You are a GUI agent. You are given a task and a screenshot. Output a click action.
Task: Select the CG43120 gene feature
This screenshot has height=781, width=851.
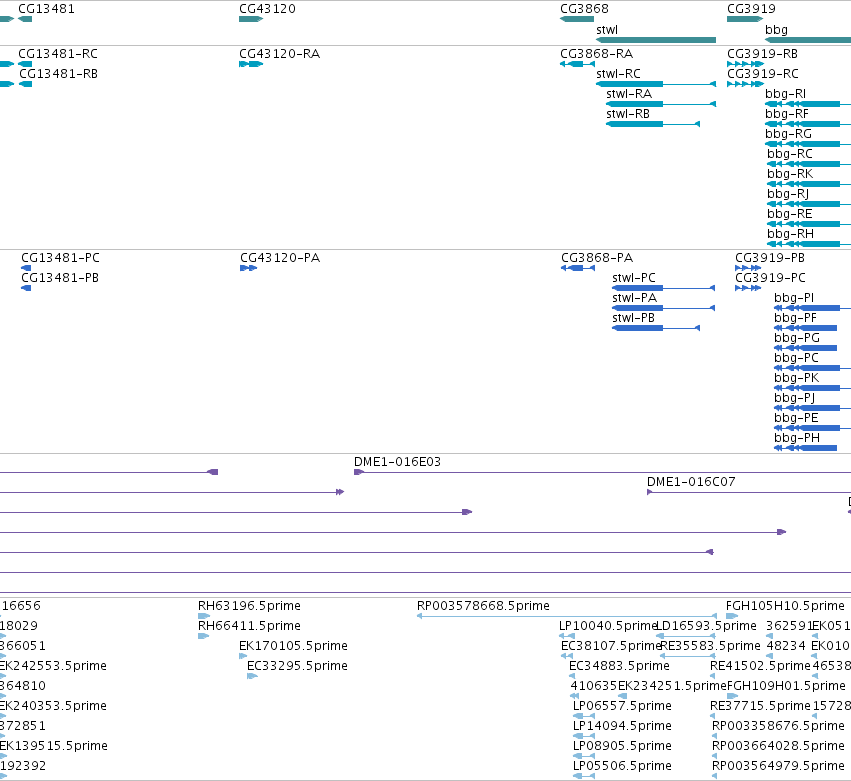pos(251,19)
